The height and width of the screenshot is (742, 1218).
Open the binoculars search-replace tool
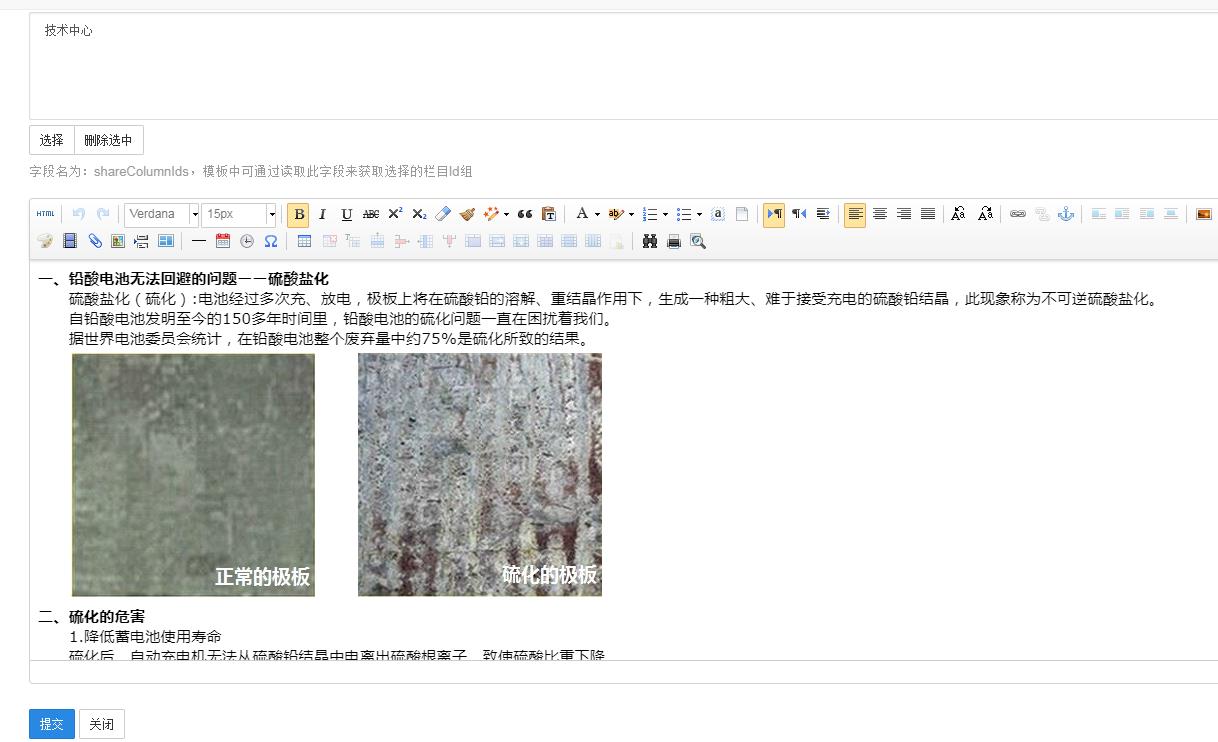pyautogui.click(x=650, y=241)
